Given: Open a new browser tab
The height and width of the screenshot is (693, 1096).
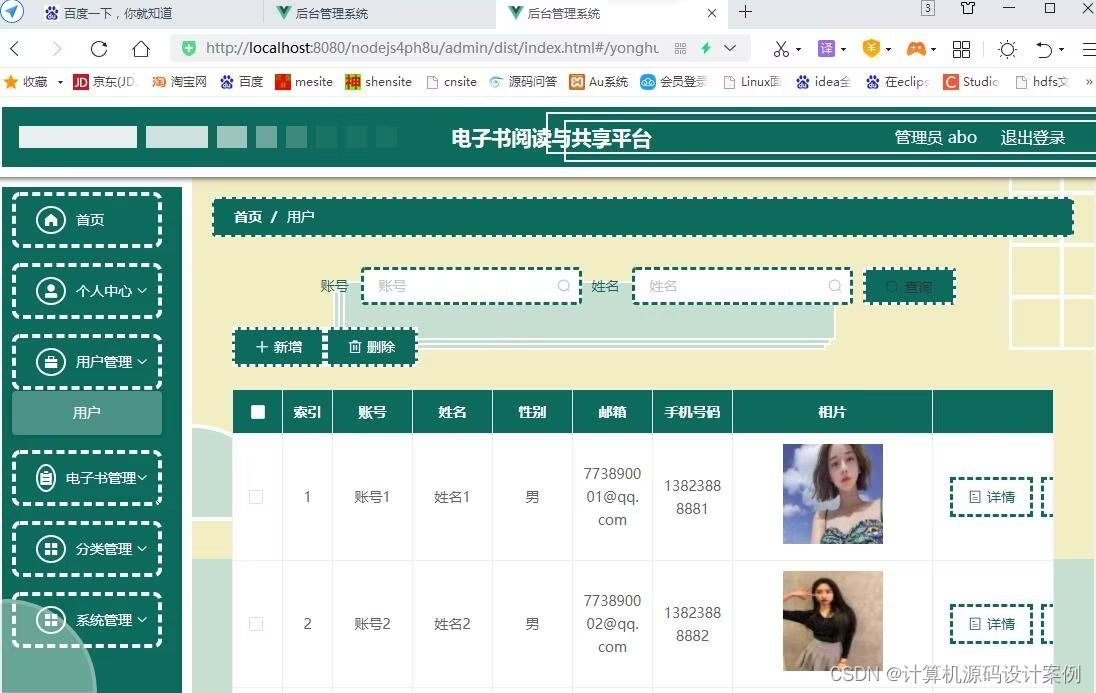Looking at the screenshot, I should 745,12.
